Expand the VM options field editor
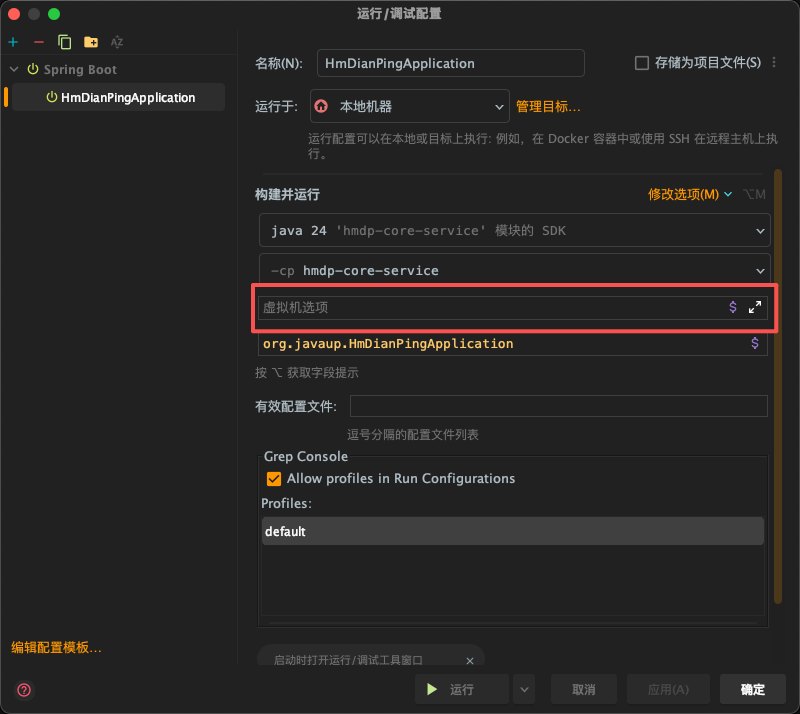Image resolution: width=800 pixels, height=714 pixels. click(x=754, y=307)
